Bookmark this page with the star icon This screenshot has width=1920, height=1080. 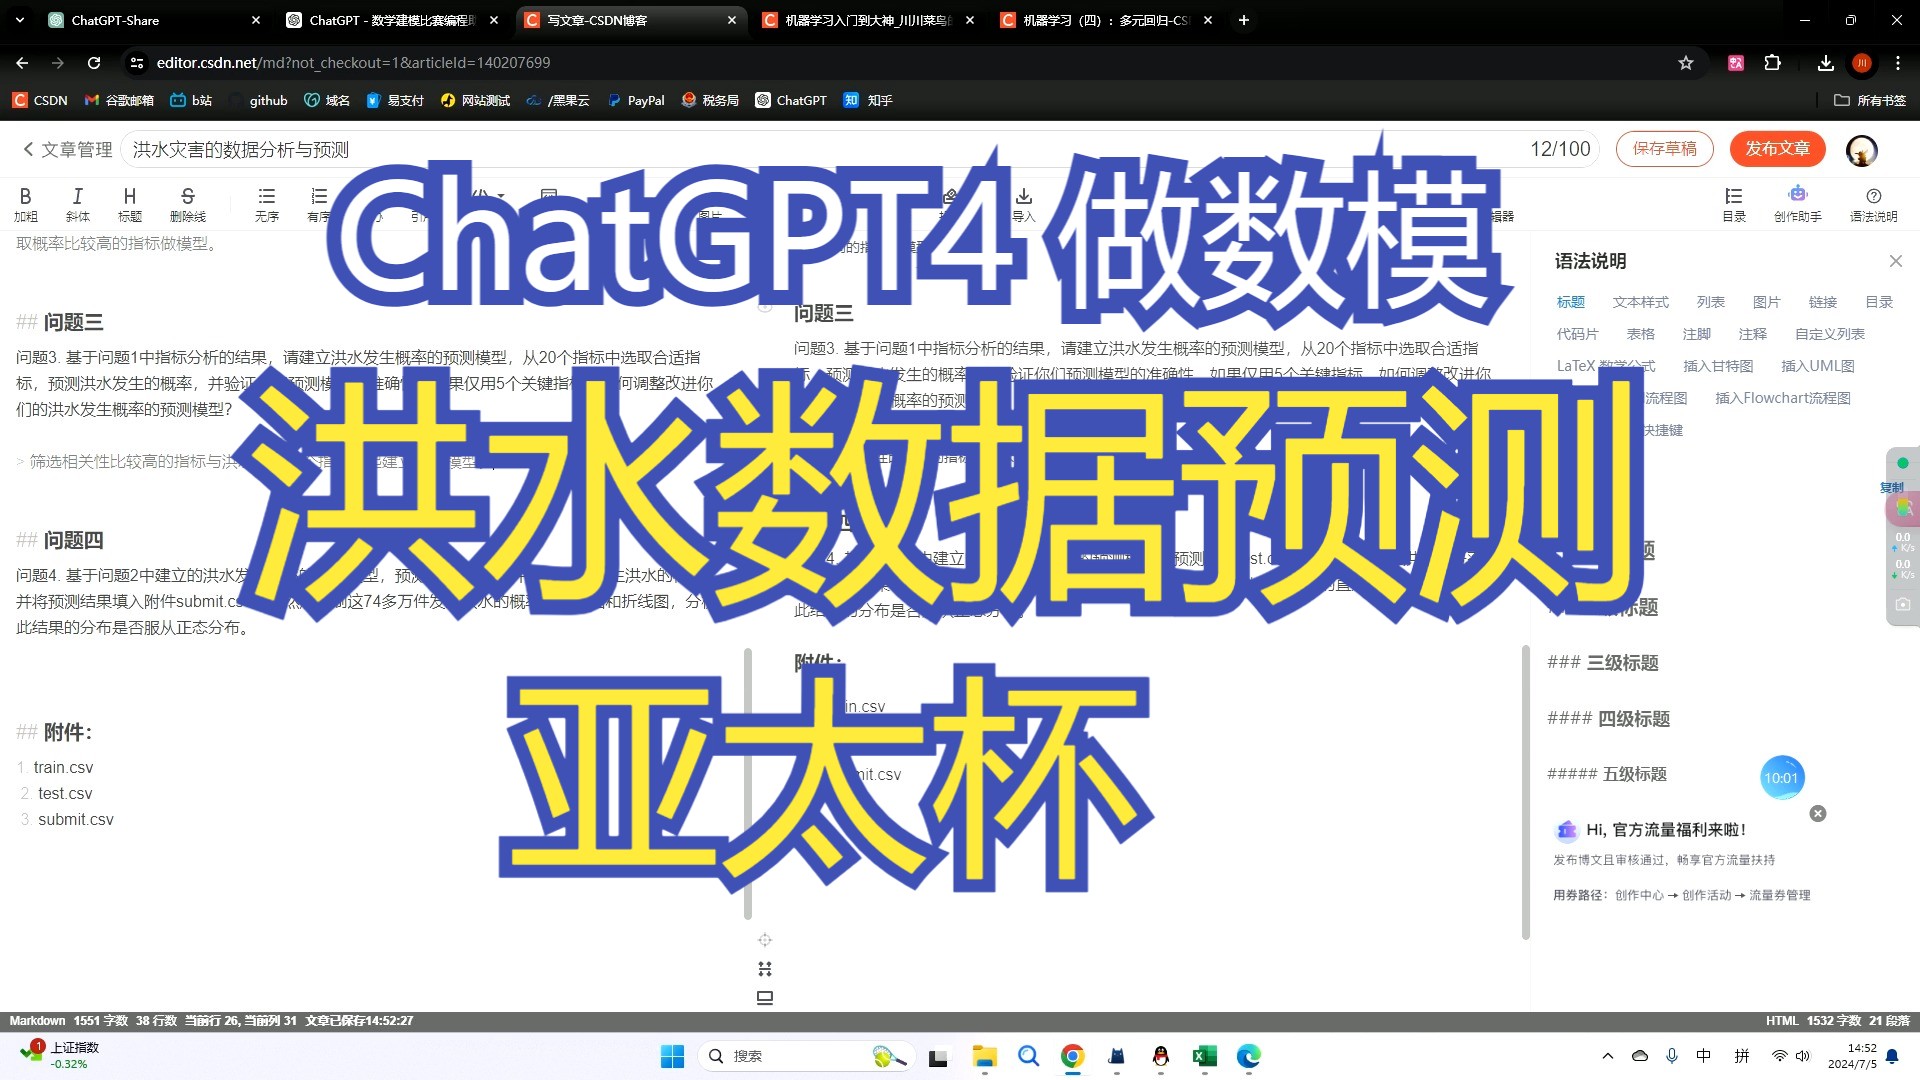(1686, 63)
